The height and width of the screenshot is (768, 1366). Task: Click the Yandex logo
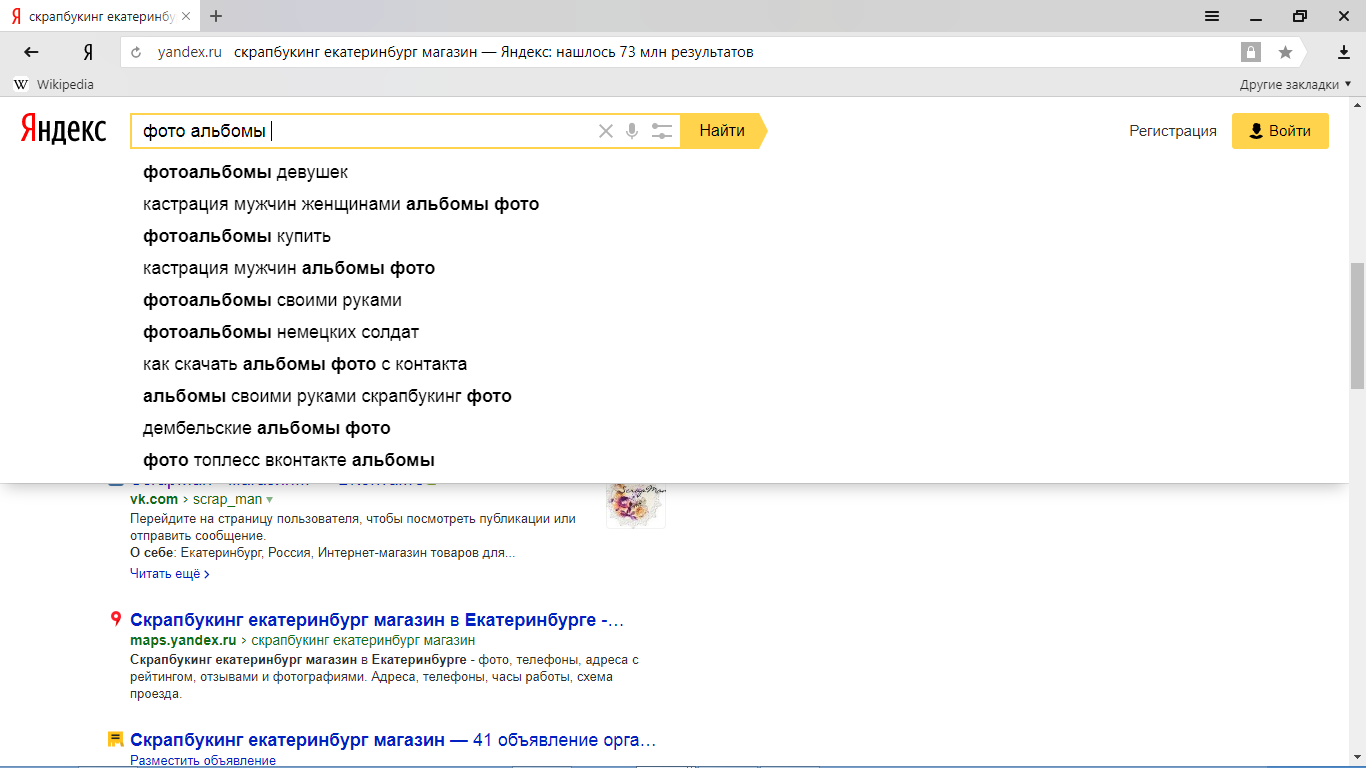point(63,129)
